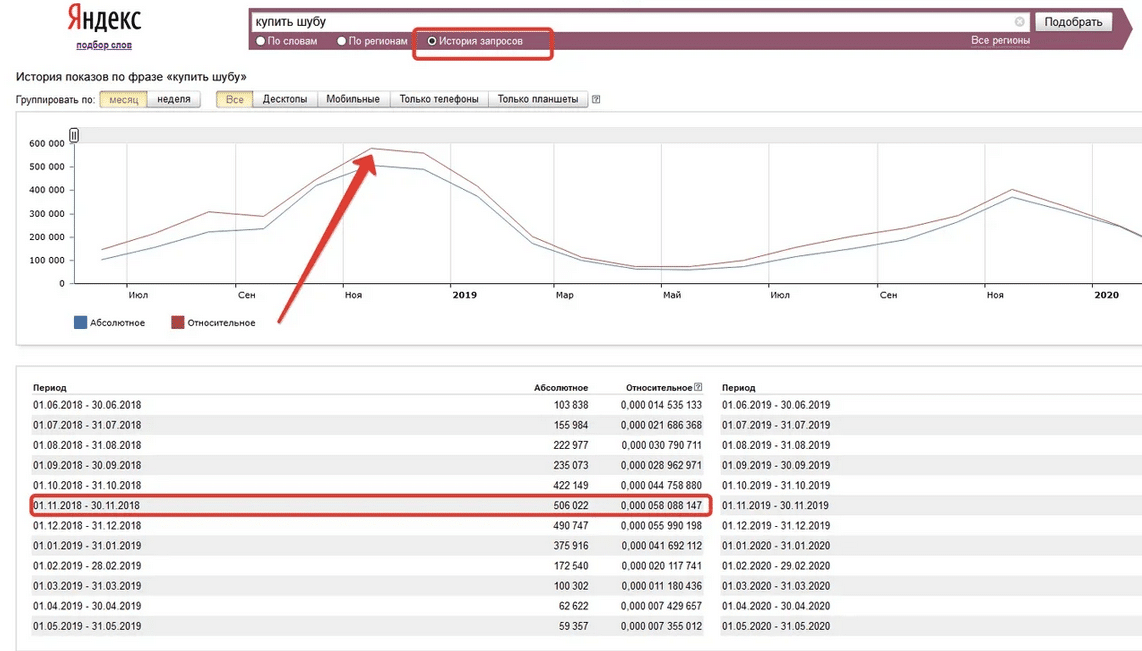Group data by месяц
1142x651 pixels.
point(123,100)
